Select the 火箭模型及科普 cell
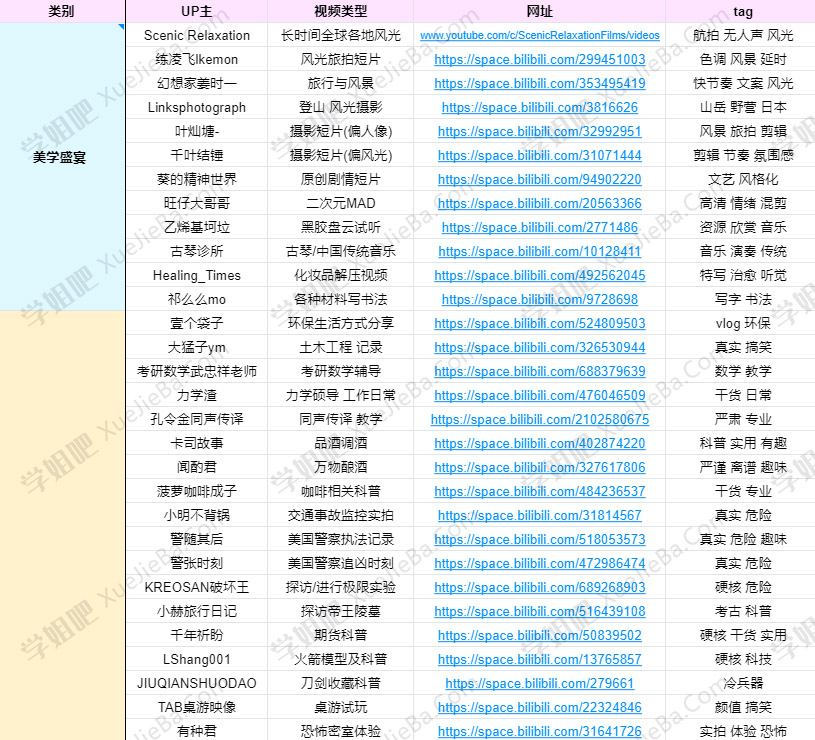Screen dimensions: 815x740 pos(340,659)
